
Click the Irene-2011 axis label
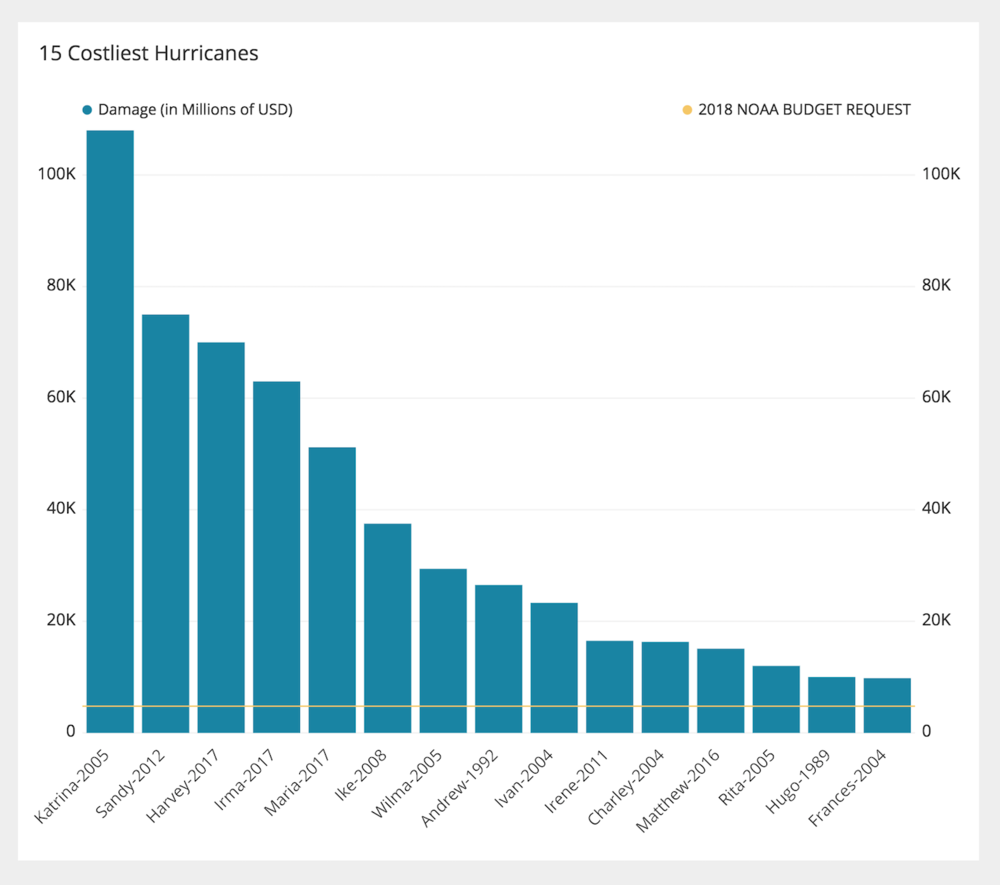(576, 781)
